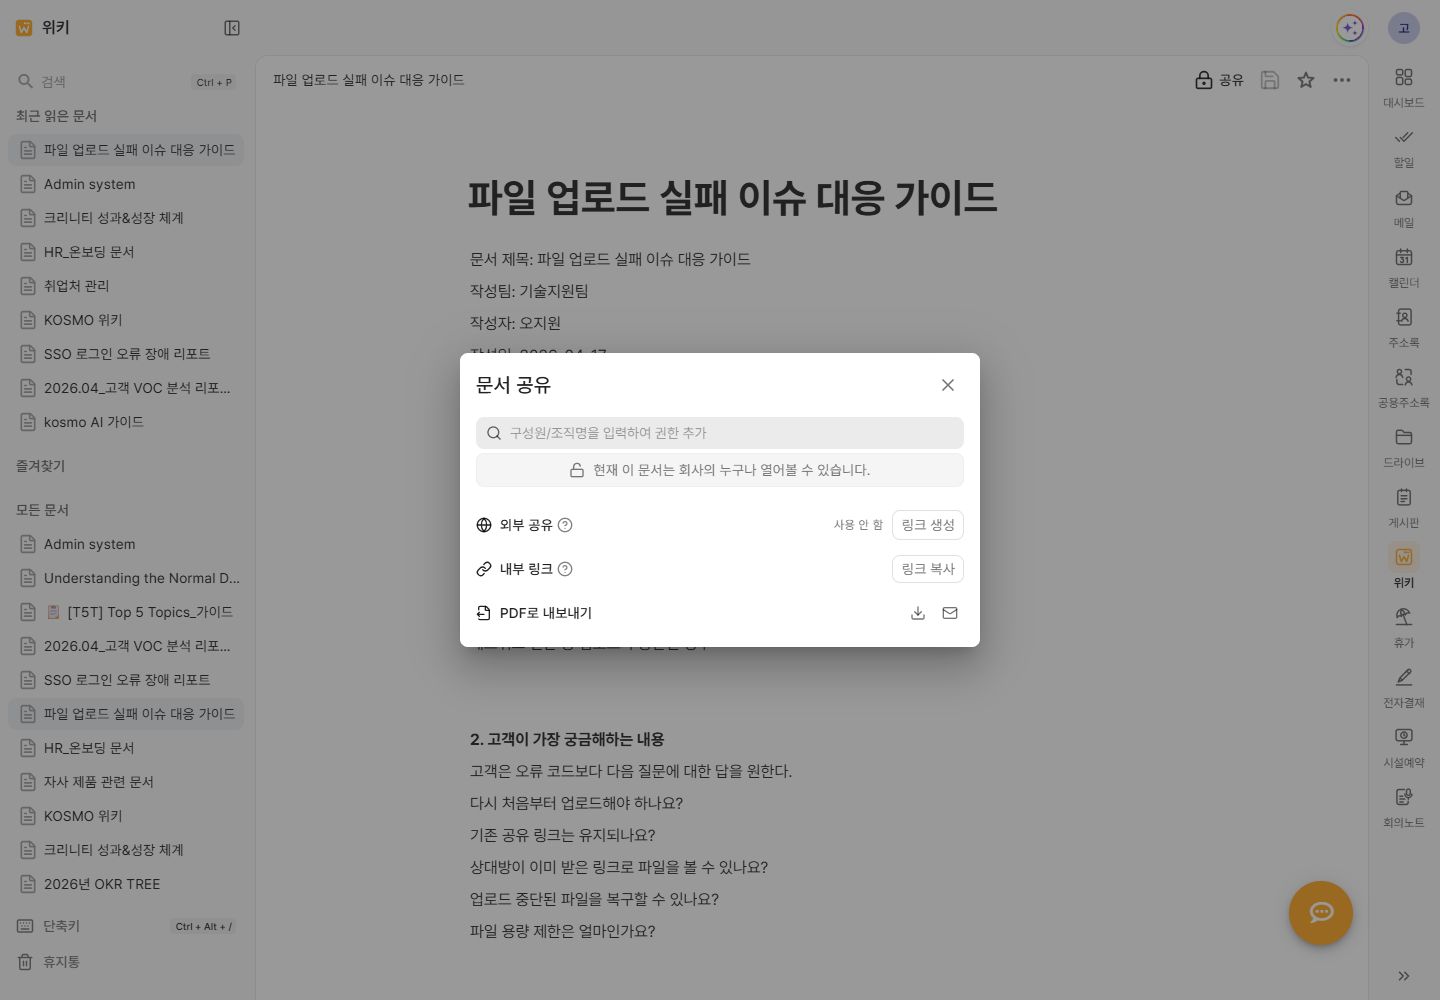Screen dimensions: 1440x1000
Task: Open 공용주소록 from right sidebar
Action: click(x=1404, y=387)
